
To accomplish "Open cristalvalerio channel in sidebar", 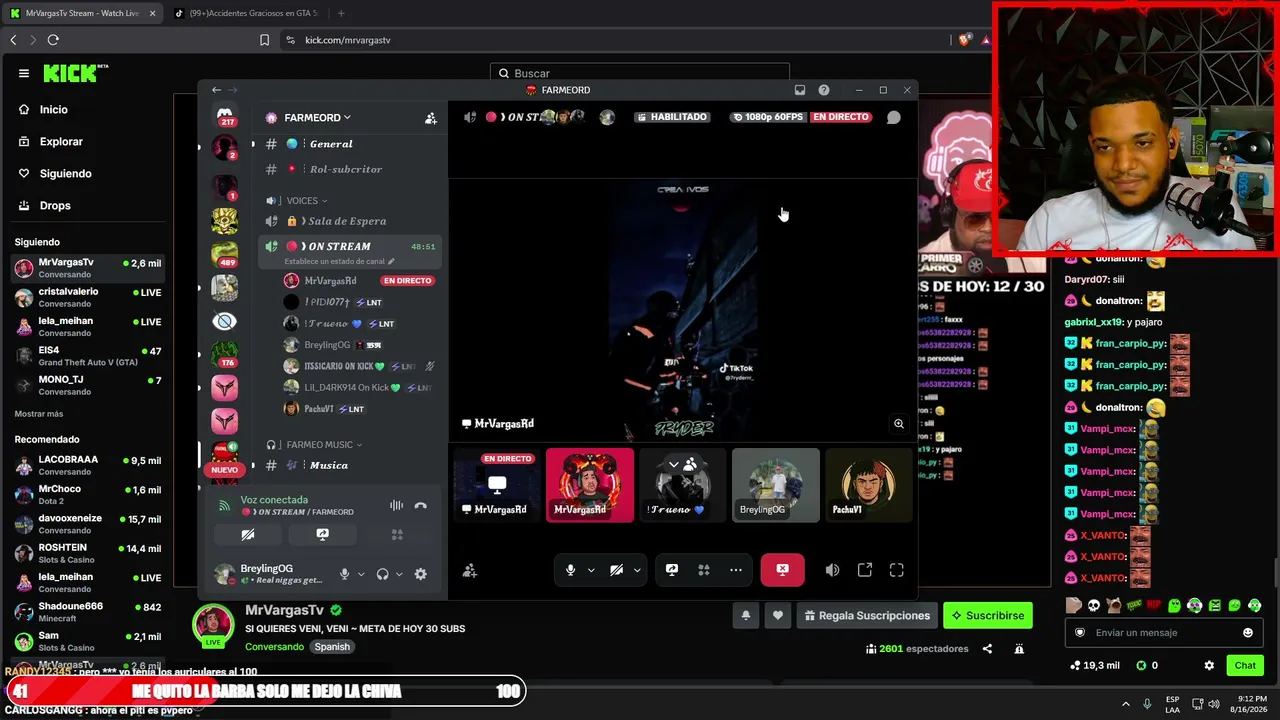I will pos(87,297).
